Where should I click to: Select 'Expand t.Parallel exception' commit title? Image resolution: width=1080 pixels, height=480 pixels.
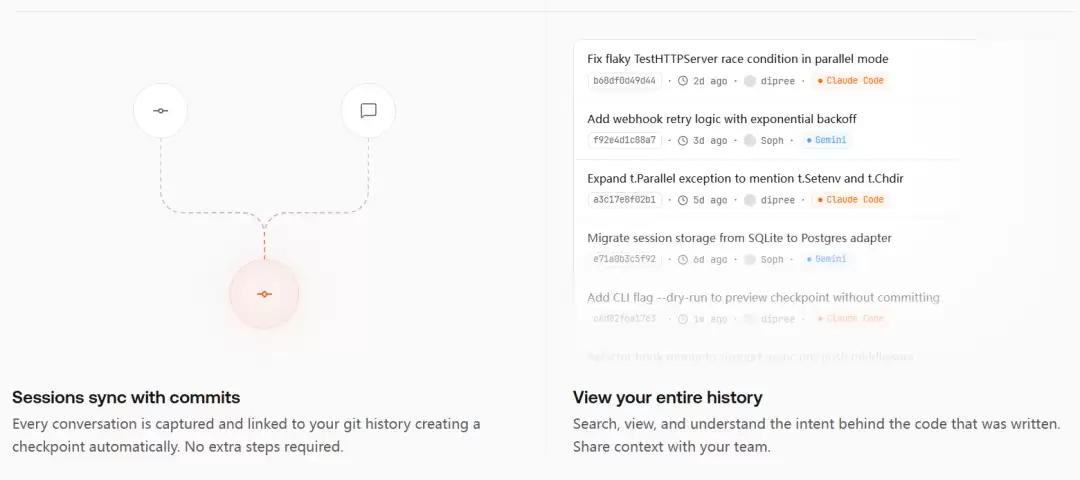tap(745, 178)
